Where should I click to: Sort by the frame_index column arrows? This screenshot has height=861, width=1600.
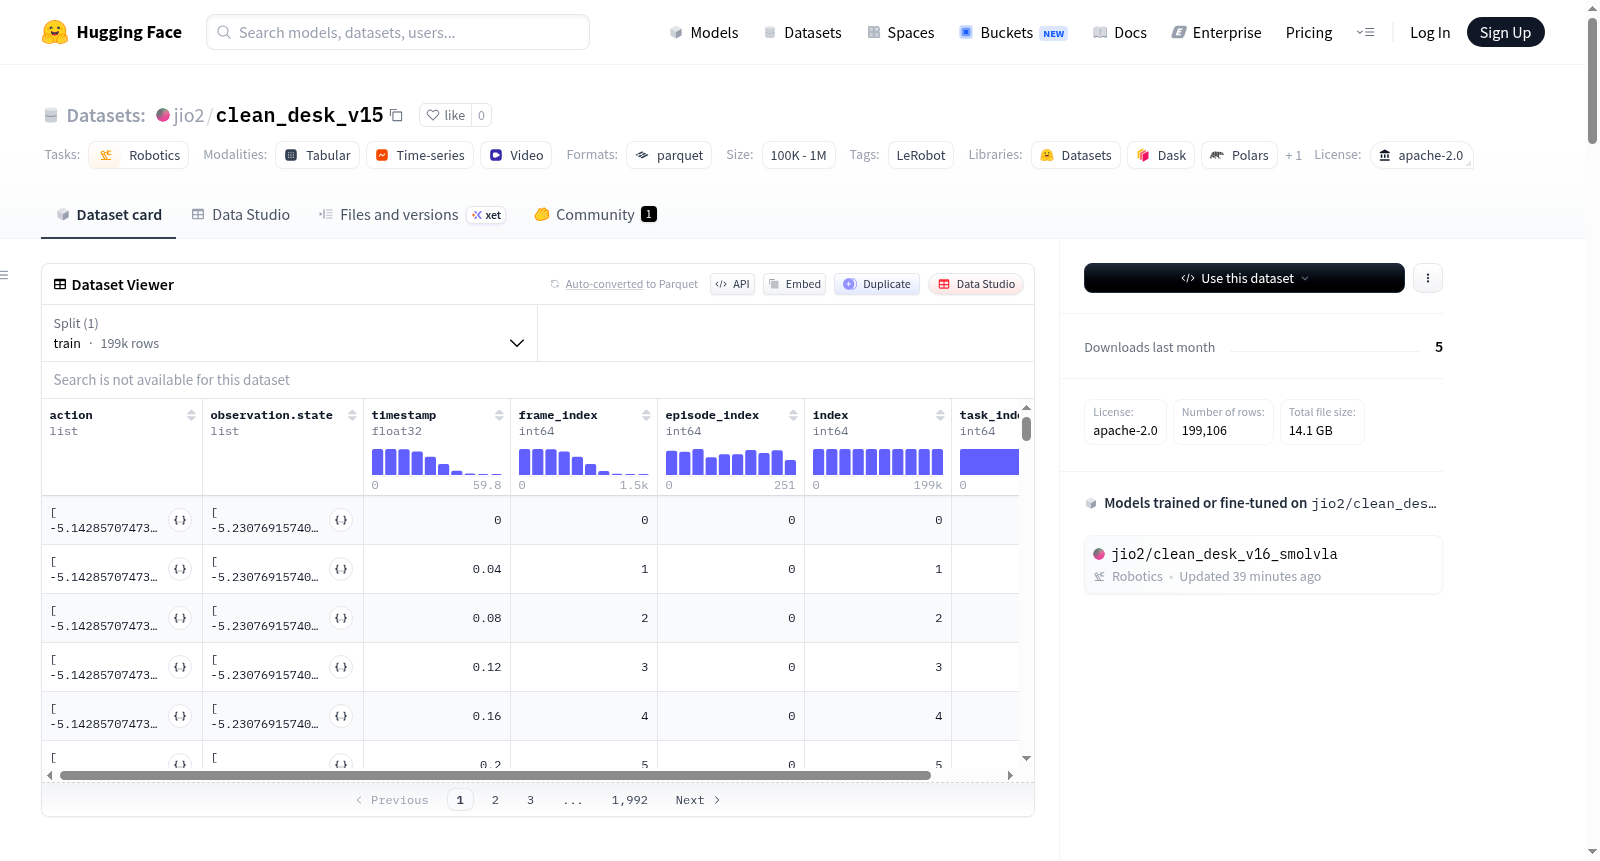646,415
